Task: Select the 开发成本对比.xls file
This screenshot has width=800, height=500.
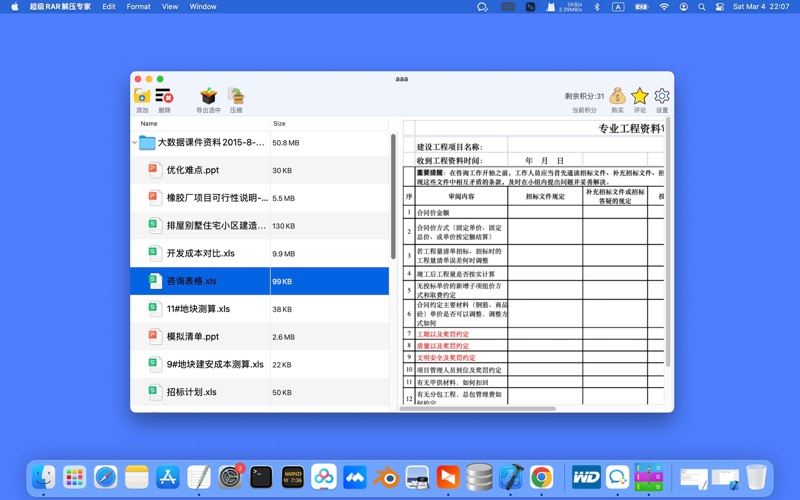Action: pyautogui.click(x=200, y=254)
